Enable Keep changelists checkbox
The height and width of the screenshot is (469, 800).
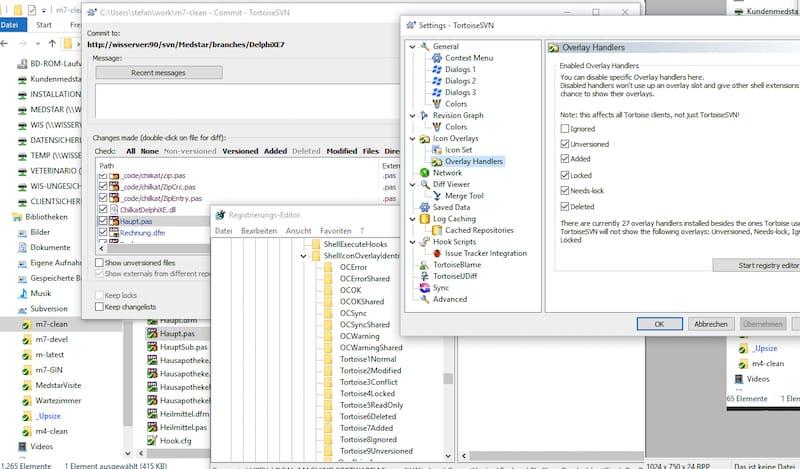(x=99, y=306)
